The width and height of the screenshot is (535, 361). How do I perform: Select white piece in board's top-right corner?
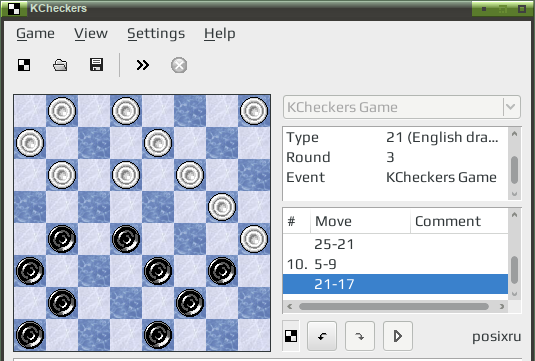(254, 111)
